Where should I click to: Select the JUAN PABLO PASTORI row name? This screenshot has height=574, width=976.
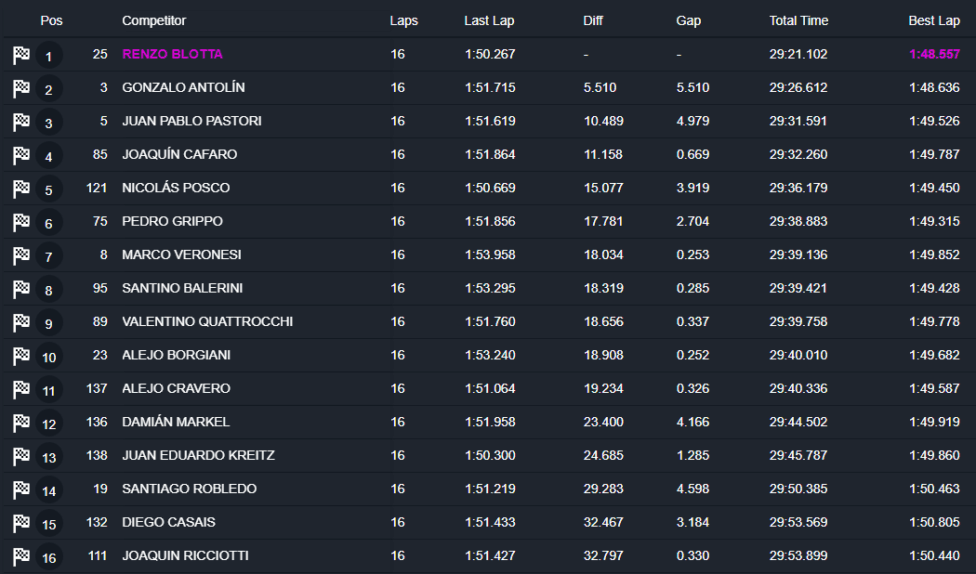(x=191, y=121)
